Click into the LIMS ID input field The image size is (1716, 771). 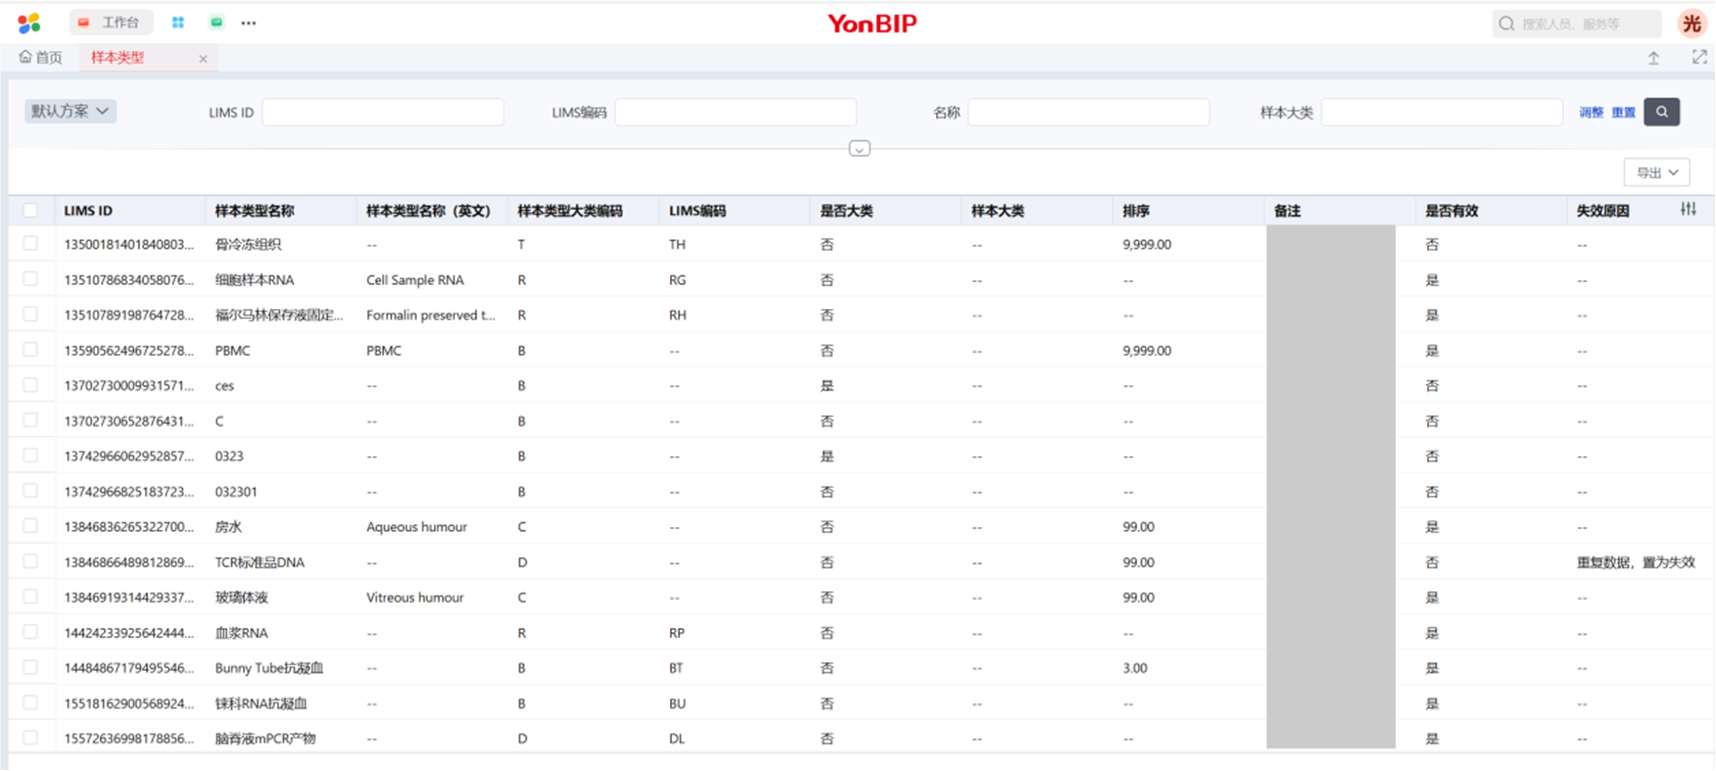(x=382, y=112)
